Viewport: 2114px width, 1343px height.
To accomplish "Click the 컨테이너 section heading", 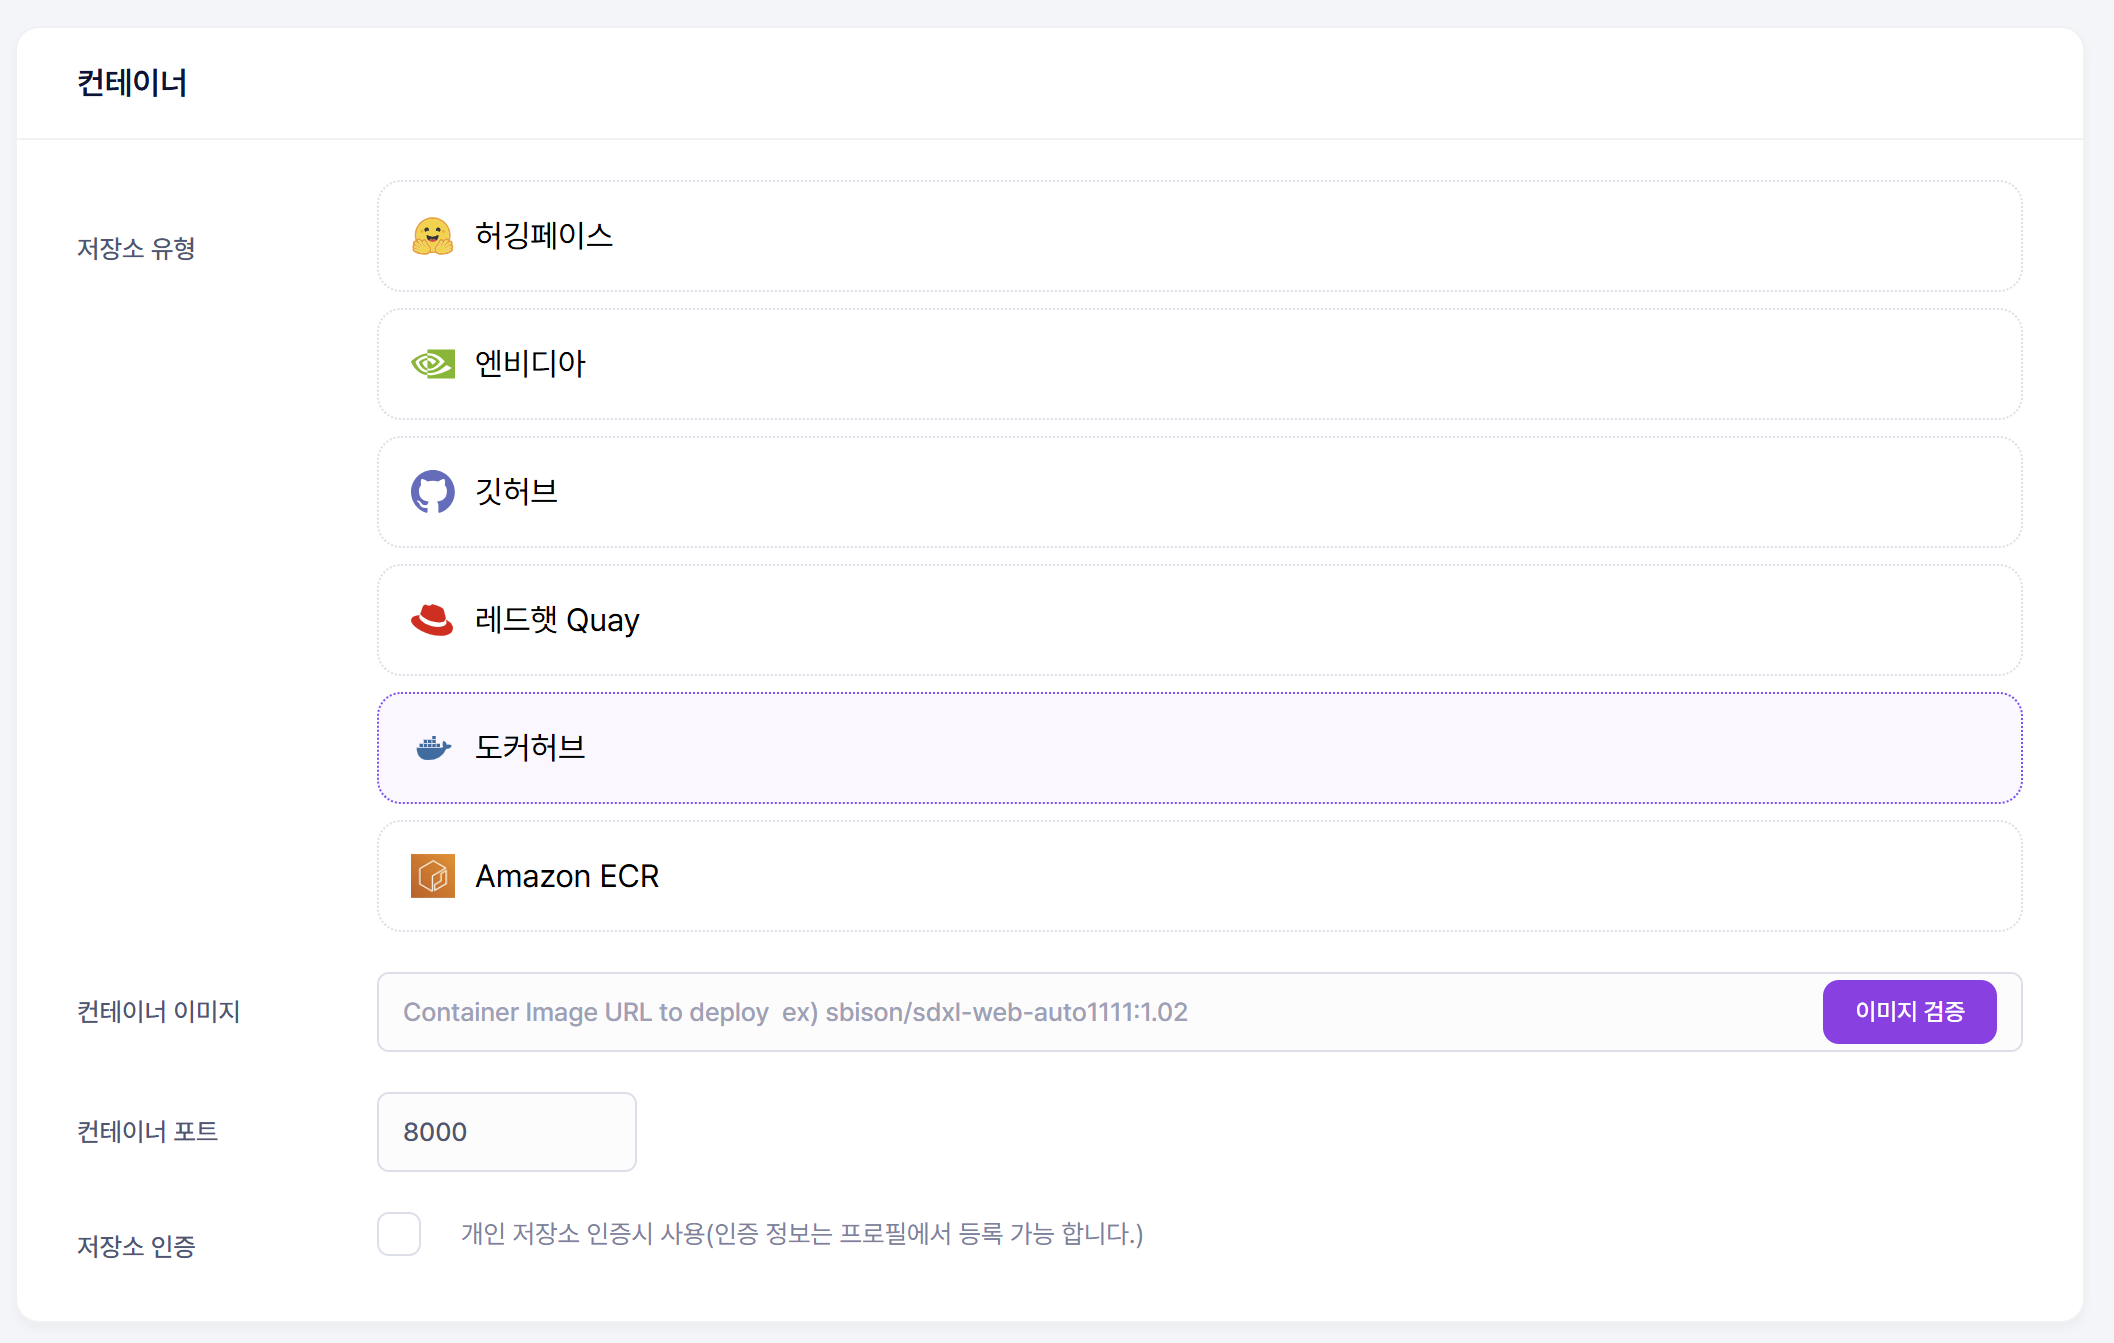I will pyautogui.click(x=132, y=83).
